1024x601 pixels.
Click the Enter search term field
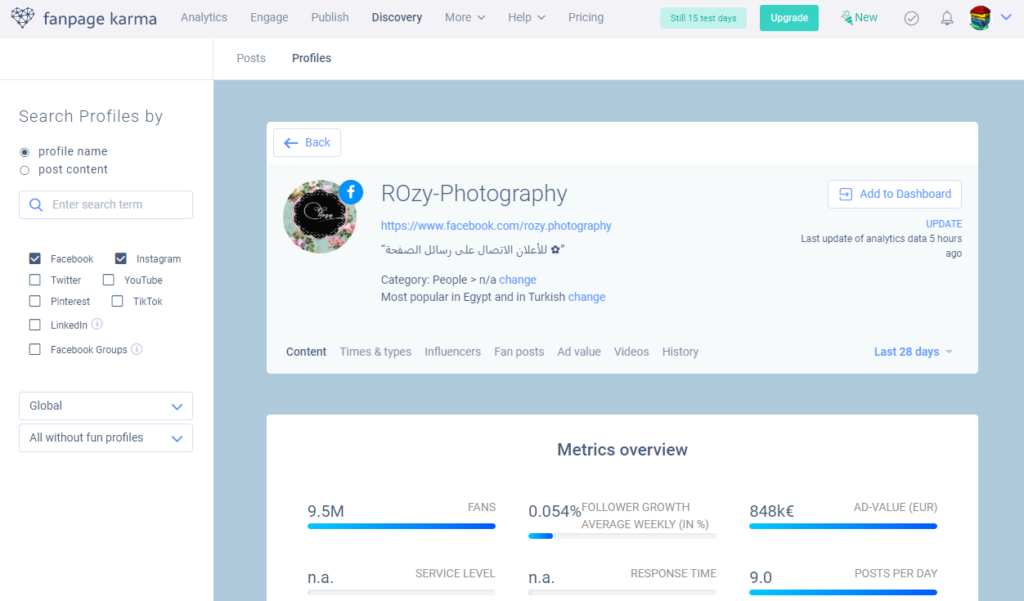(115, 205)
